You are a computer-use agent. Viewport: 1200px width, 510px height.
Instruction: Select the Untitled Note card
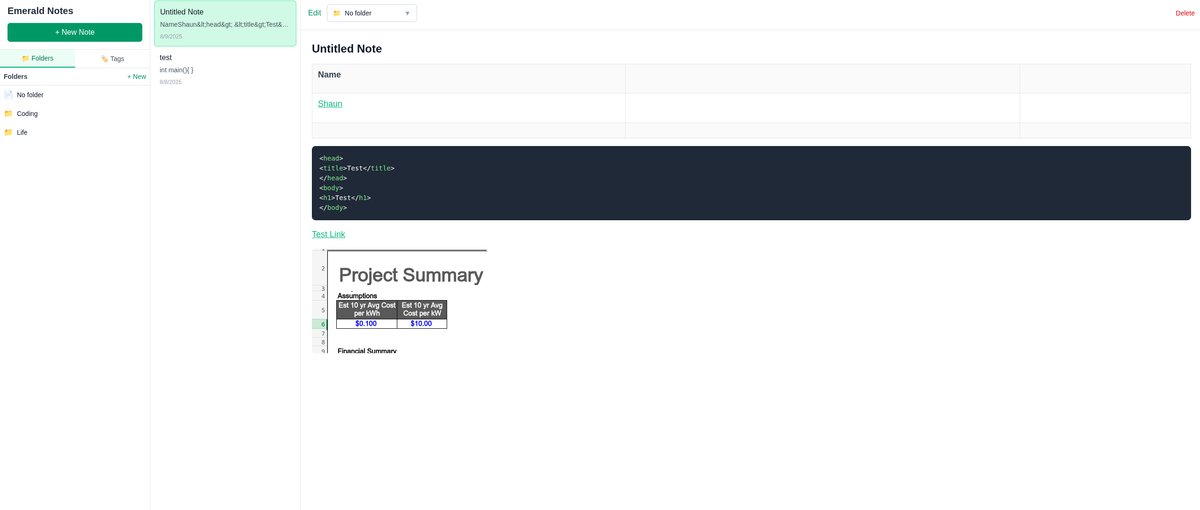225,24
